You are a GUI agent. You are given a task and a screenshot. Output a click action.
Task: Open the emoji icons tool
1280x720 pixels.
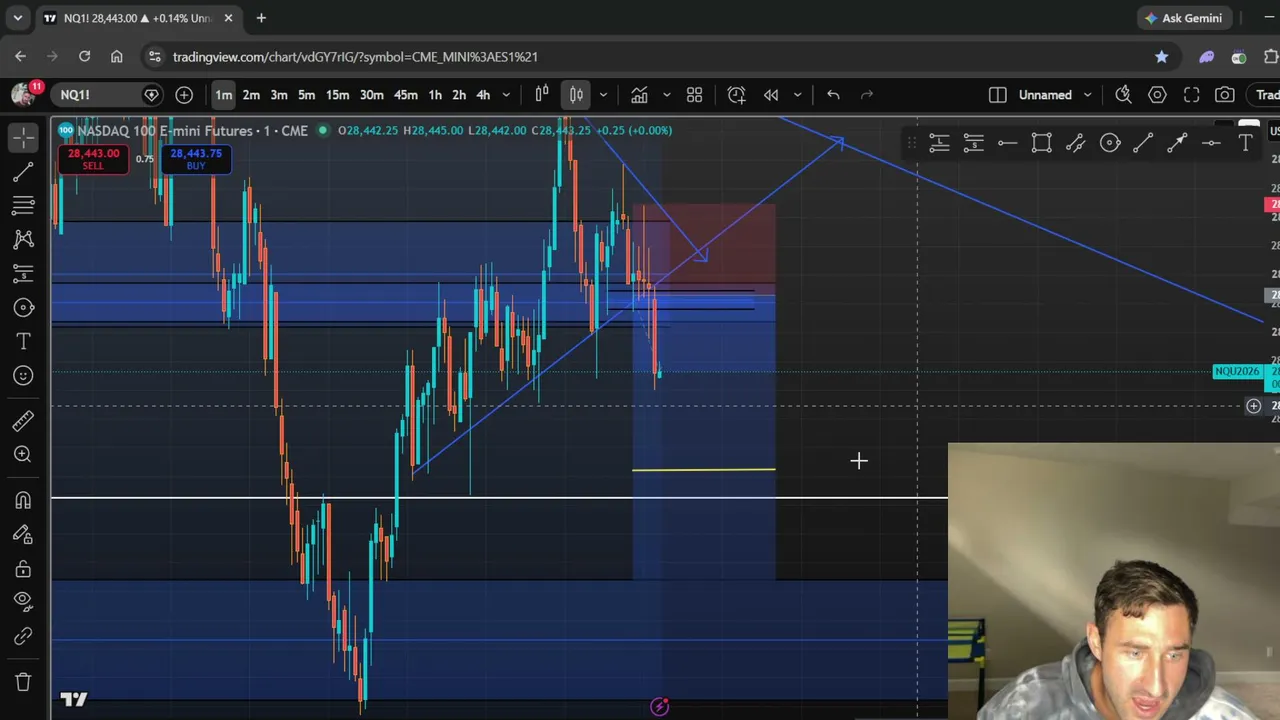point(23,375)
